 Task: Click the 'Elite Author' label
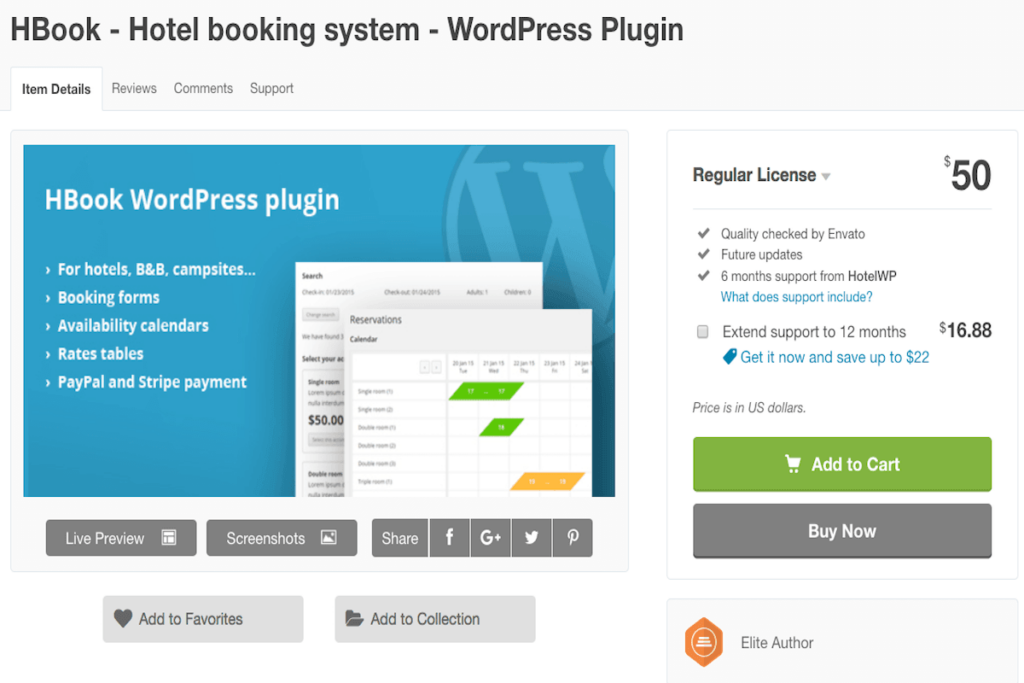click(x=777, y=643)
